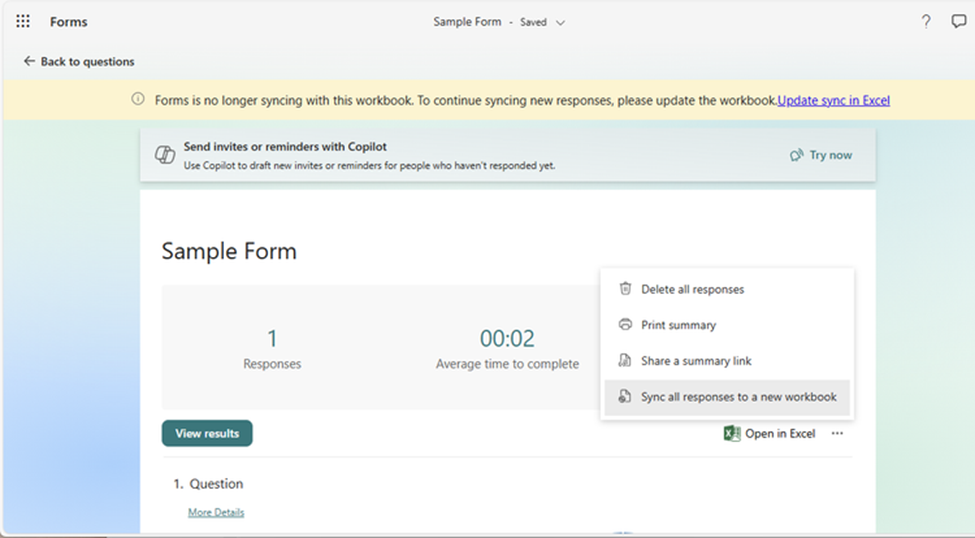
Task: Click the printer icon beside Print summary
Action: tap(625, 325)
